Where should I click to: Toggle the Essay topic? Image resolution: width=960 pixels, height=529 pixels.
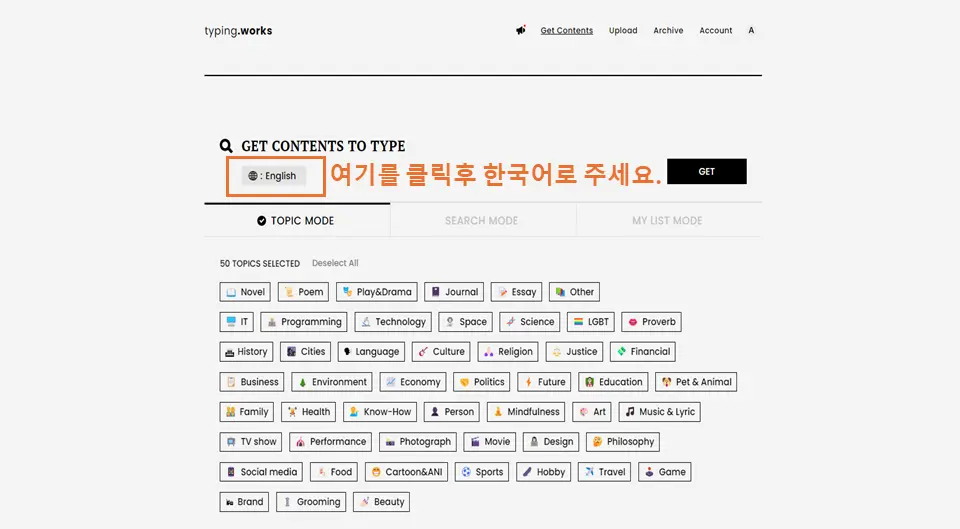516,292
